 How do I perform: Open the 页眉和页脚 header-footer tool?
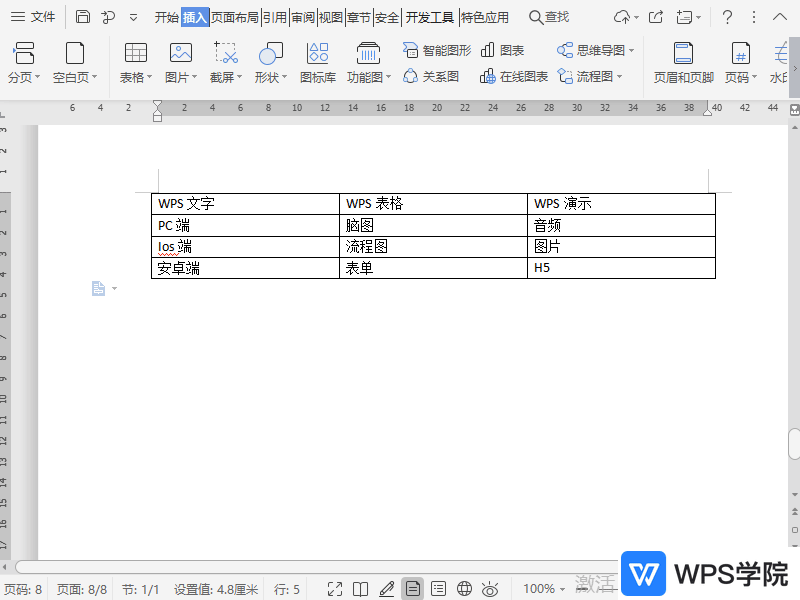tap(683, 60)
